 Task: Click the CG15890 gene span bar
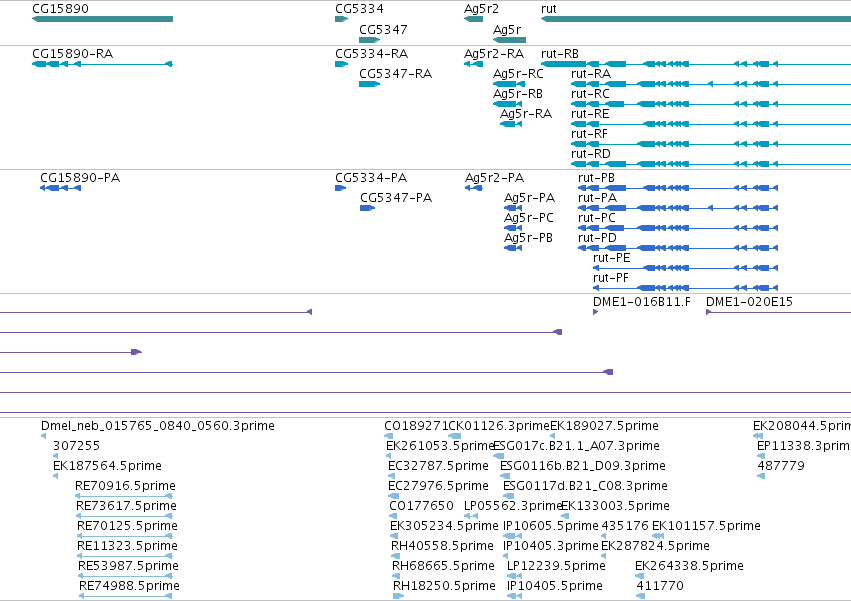[103, 19]
